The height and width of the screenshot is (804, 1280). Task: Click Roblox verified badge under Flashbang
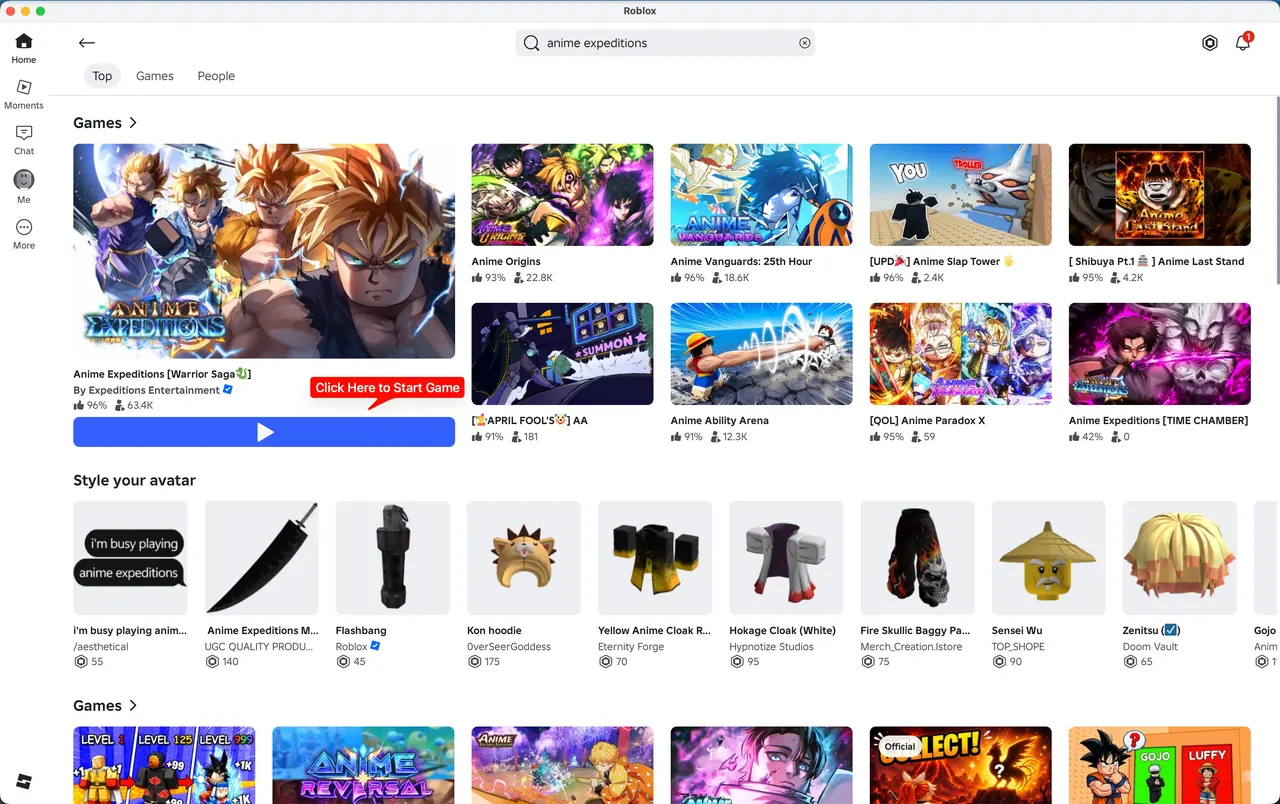tap(376, 646)
